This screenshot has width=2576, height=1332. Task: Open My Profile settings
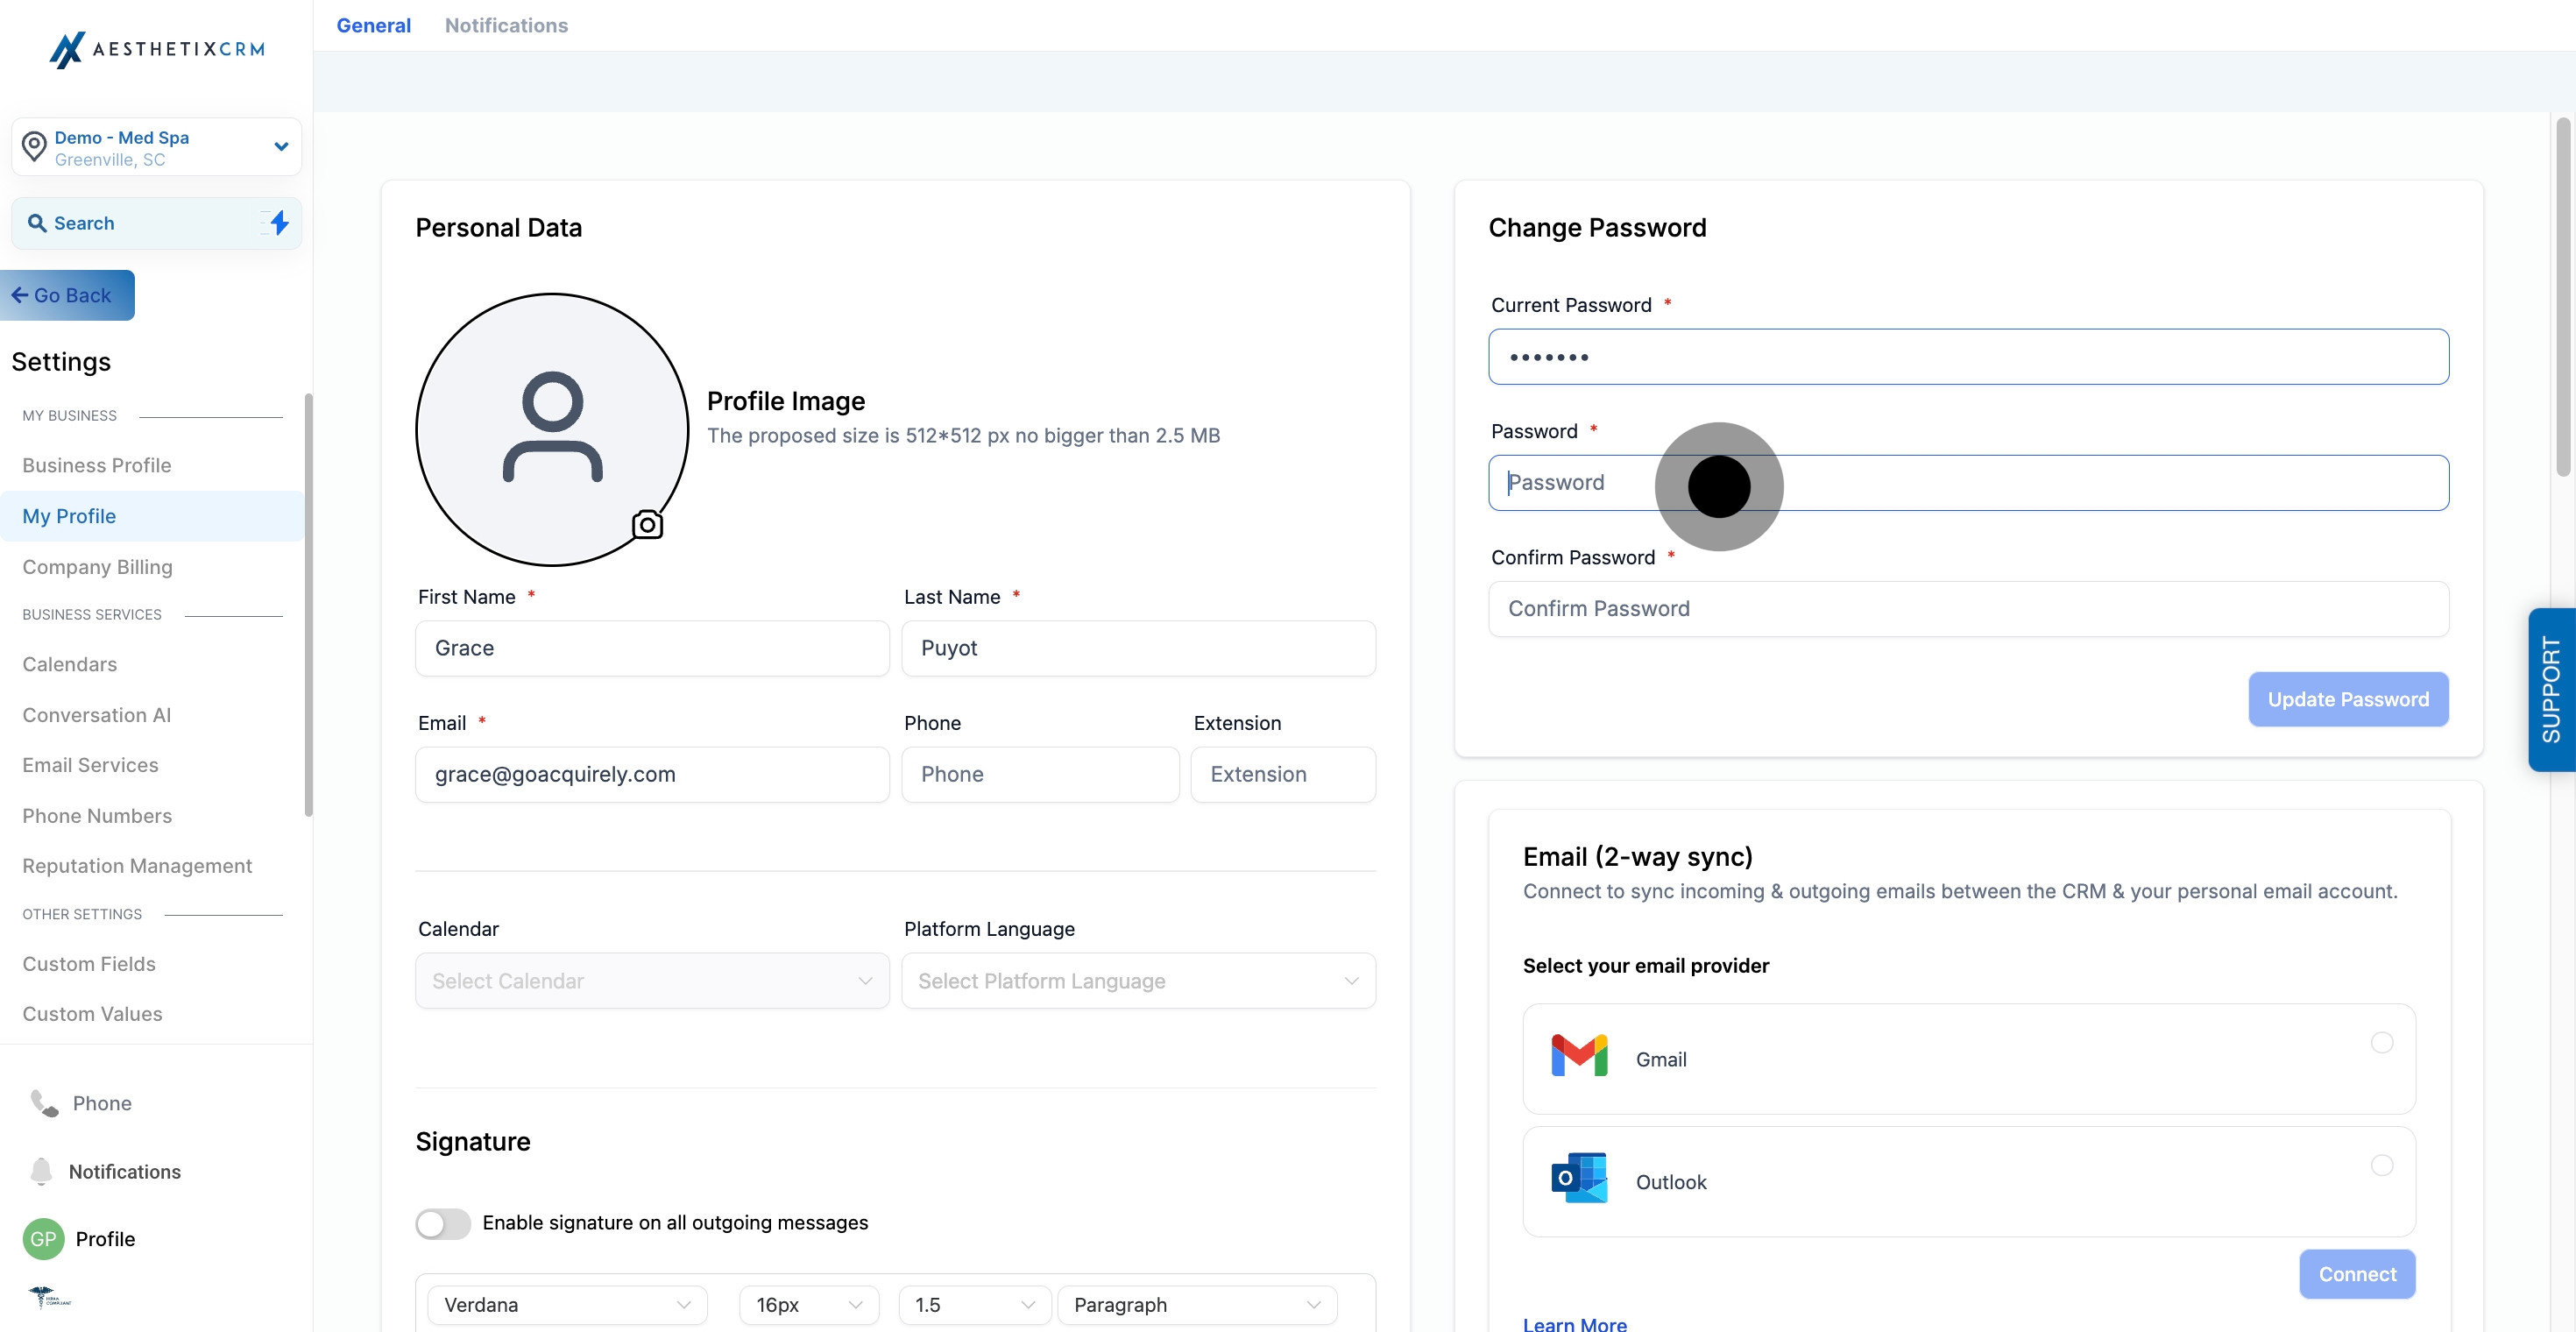tap(152, 516)
